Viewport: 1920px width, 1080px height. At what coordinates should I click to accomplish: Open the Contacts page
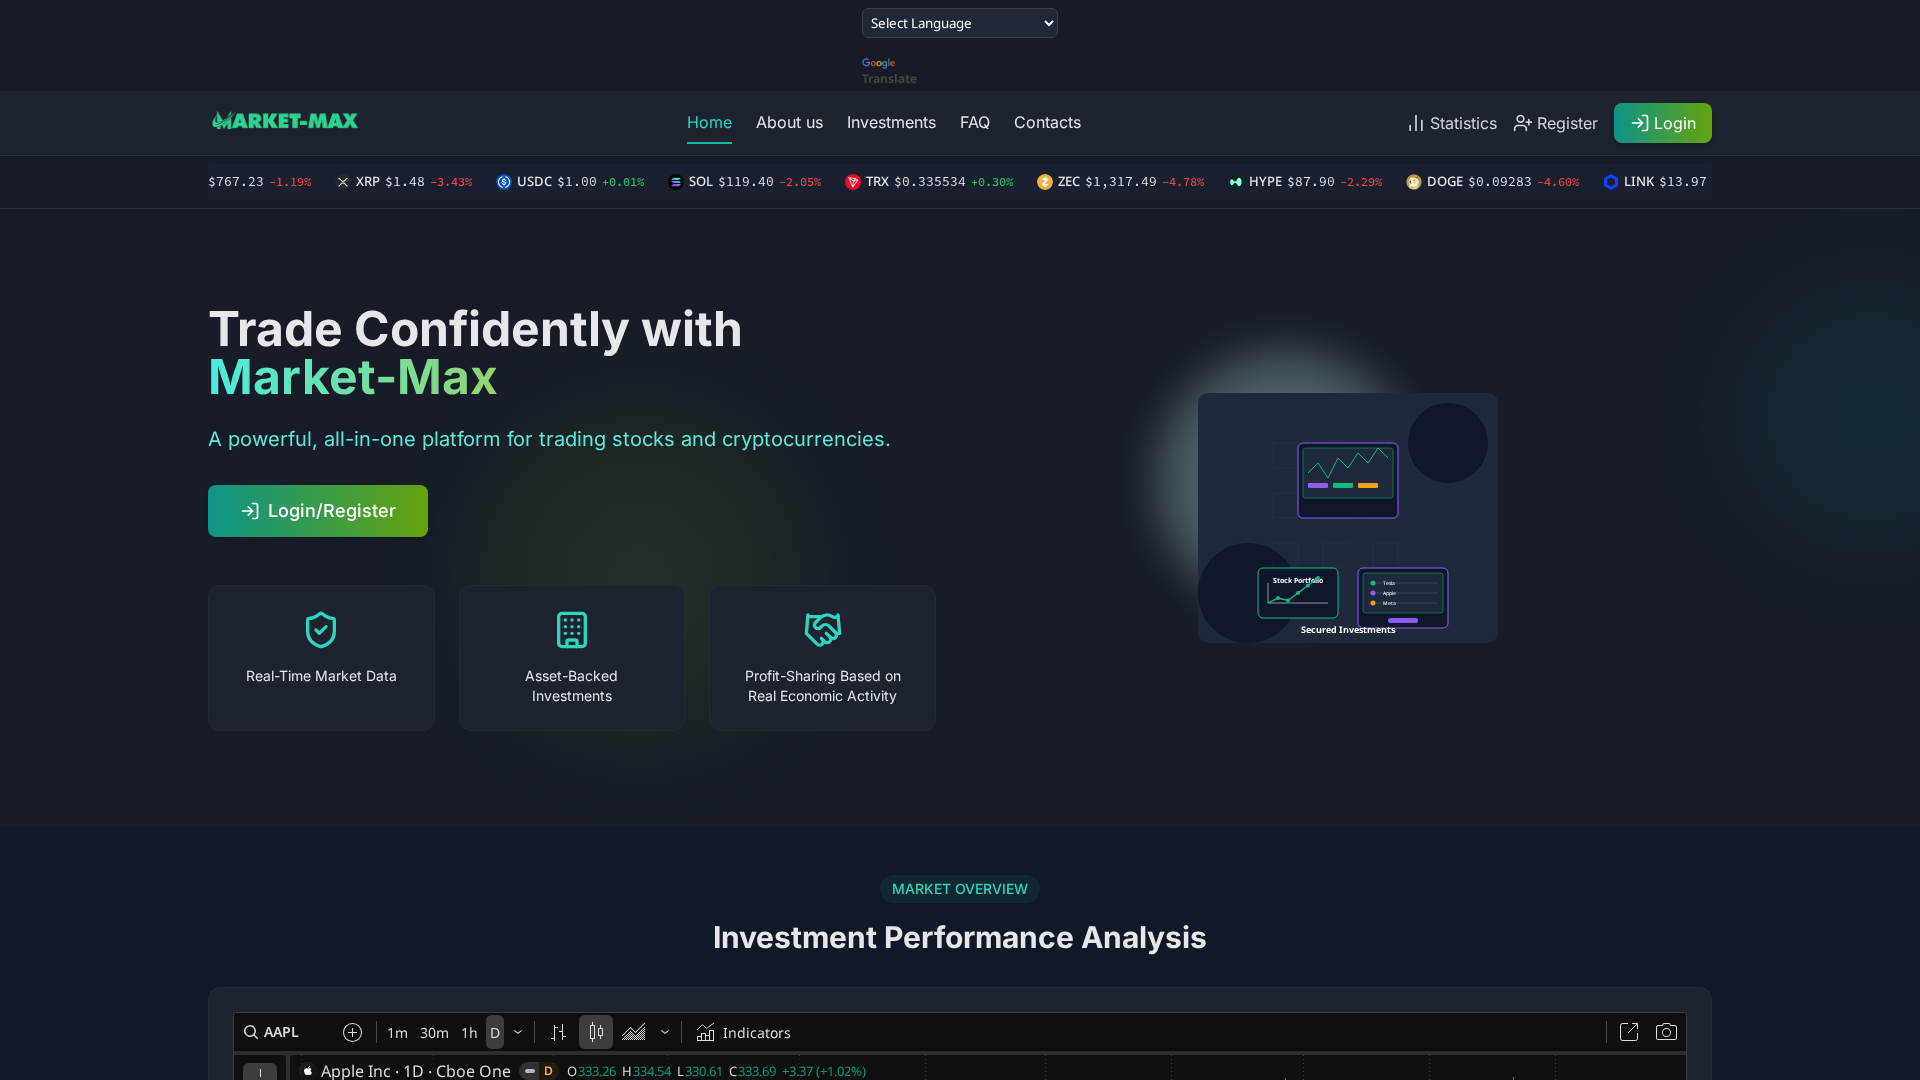click(x=1047, y=122)
